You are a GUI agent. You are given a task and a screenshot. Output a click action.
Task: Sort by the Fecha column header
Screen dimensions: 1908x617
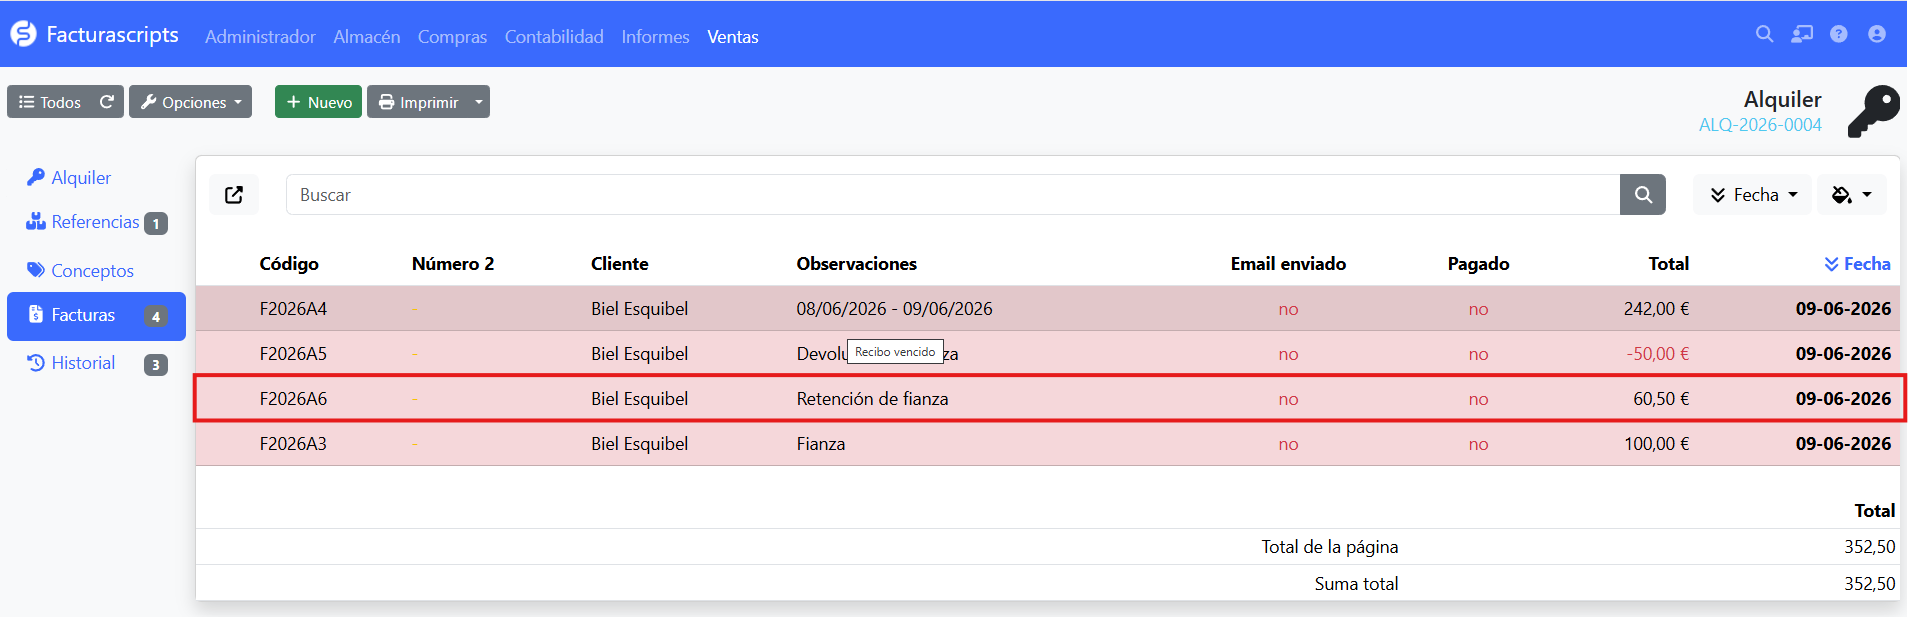click(x=1857, y=264)
